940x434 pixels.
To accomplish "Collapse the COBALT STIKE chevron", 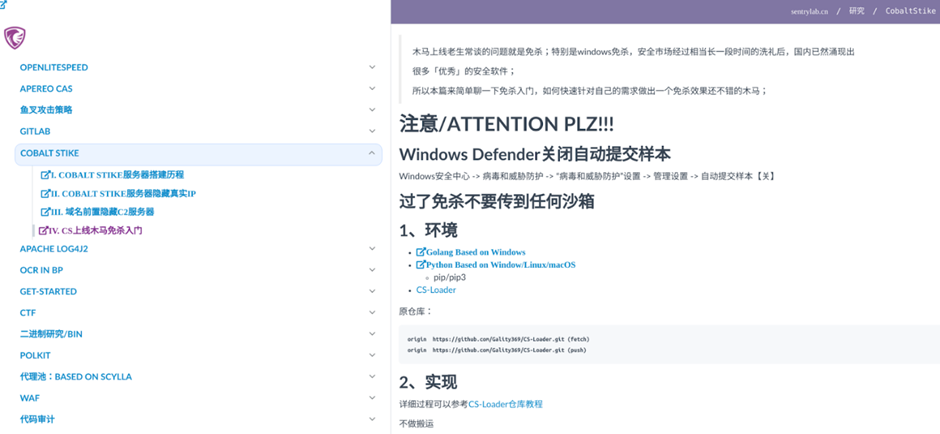I will coord(372,153).
